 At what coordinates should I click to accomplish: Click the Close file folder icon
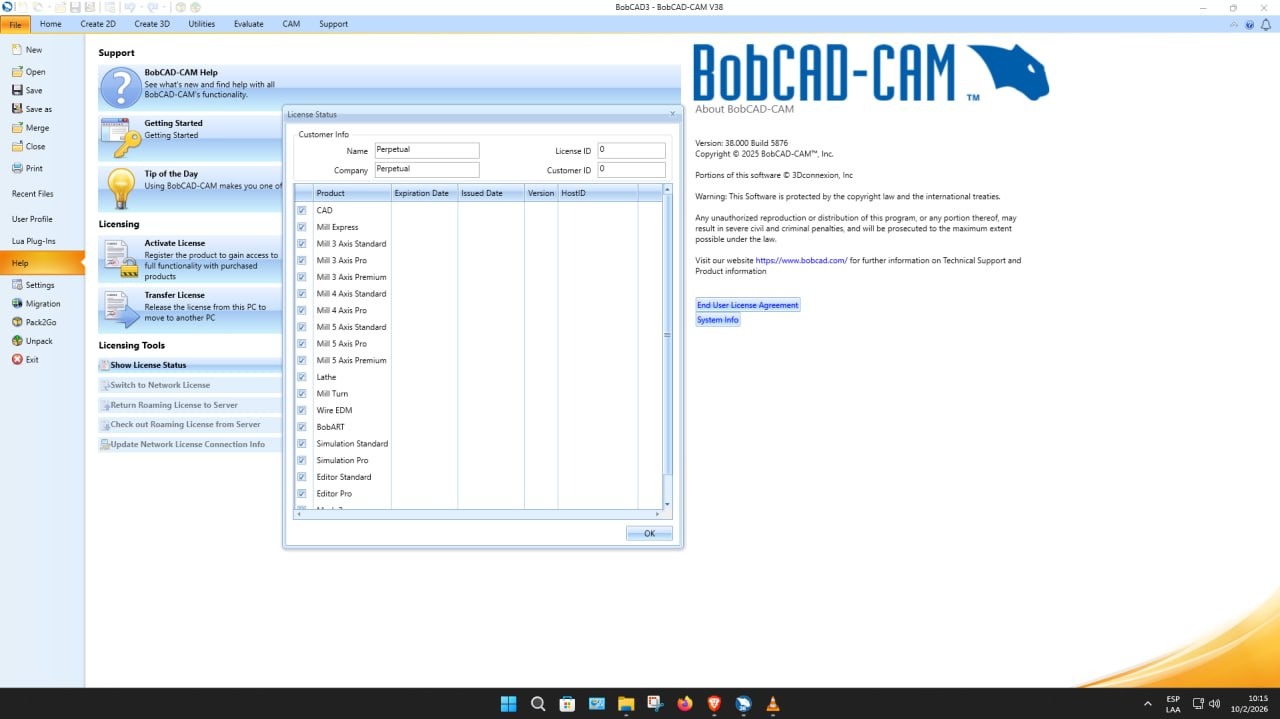click(17, 146)
